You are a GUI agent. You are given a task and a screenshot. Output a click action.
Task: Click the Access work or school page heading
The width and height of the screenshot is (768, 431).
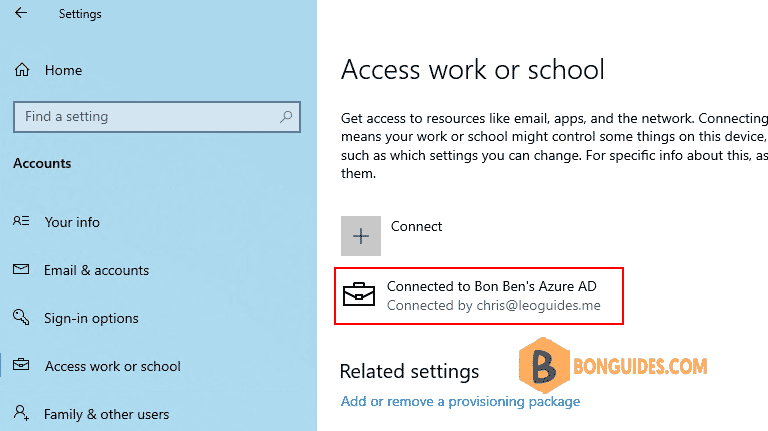click(473, 69)
